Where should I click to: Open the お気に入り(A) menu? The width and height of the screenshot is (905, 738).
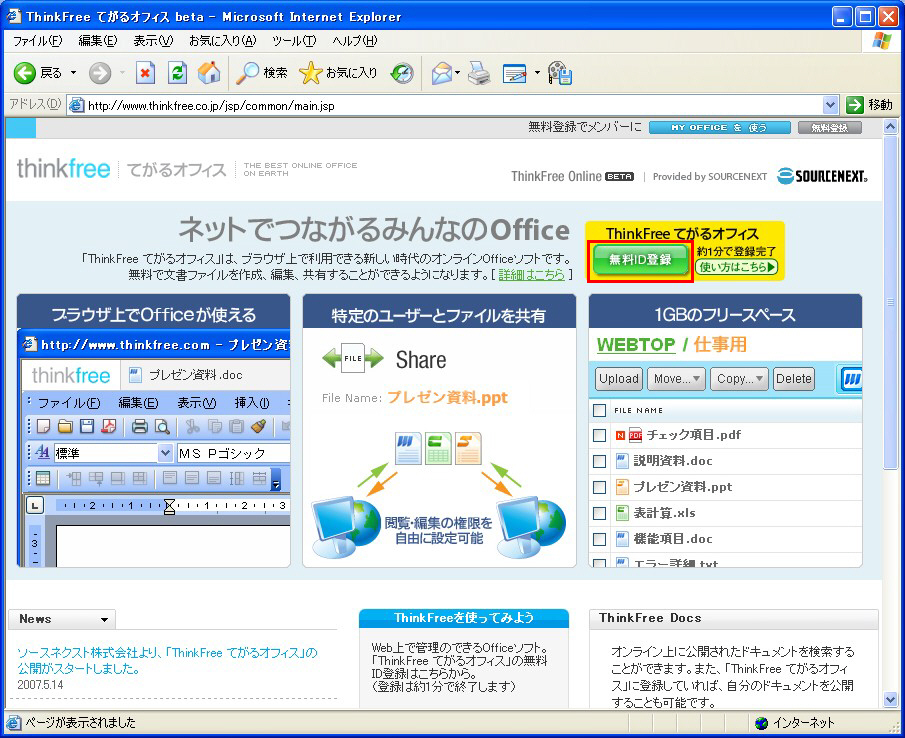(x=223, y=40)
